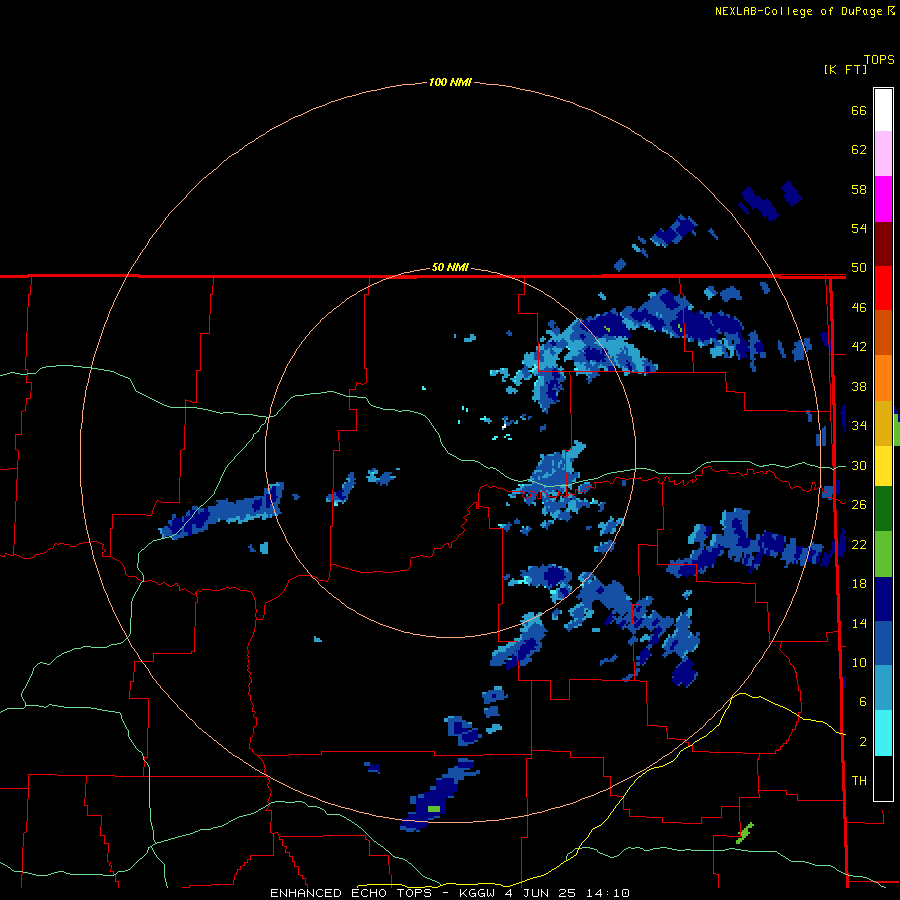Click the green streak echo in lower right
Image resolution: width=900 pixels, height=900 pixels.
pyautogui.click(x=745, y=833)
